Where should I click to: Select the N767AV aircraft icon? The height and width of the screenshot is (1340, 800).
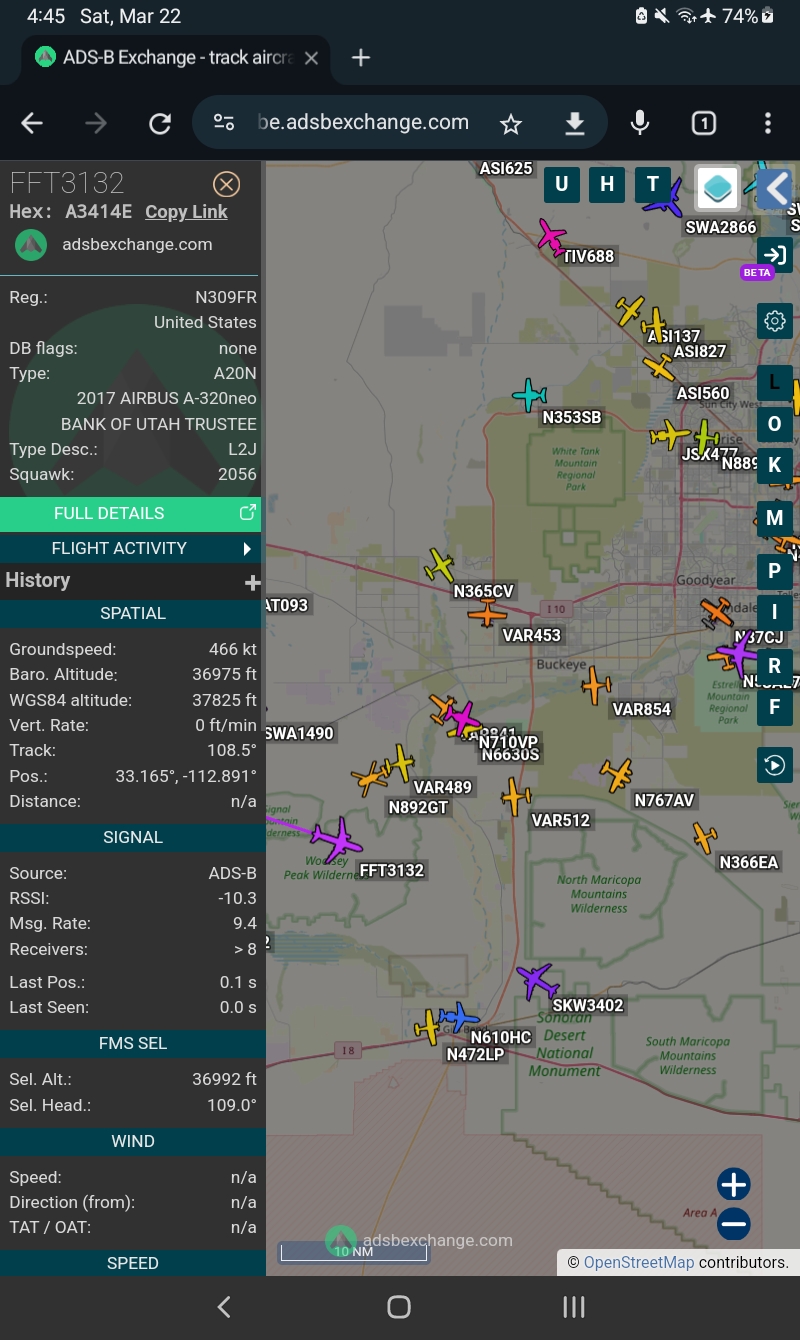click(617, 775)
